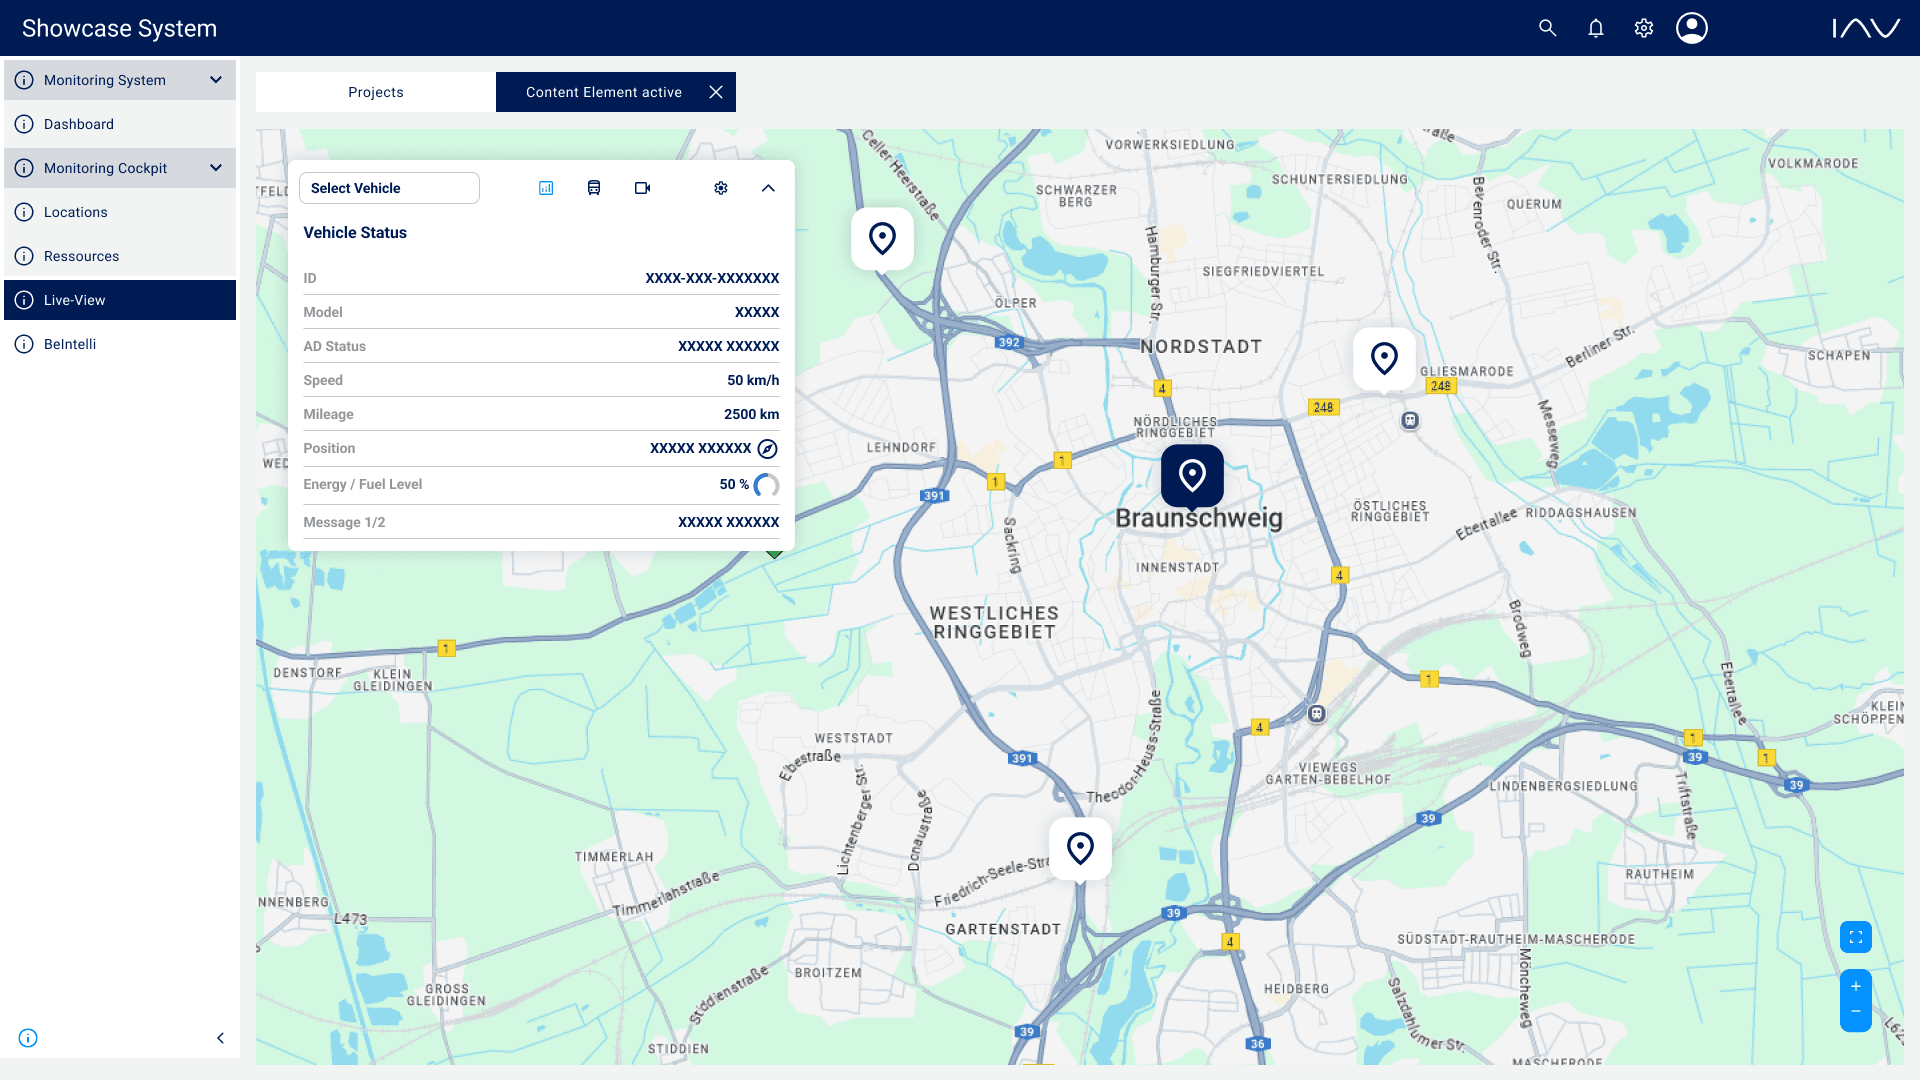Select the bus vehicle icon
Image resolution: width=1920 pixels, height=1080 pixels.
click(x=594, y=188)
